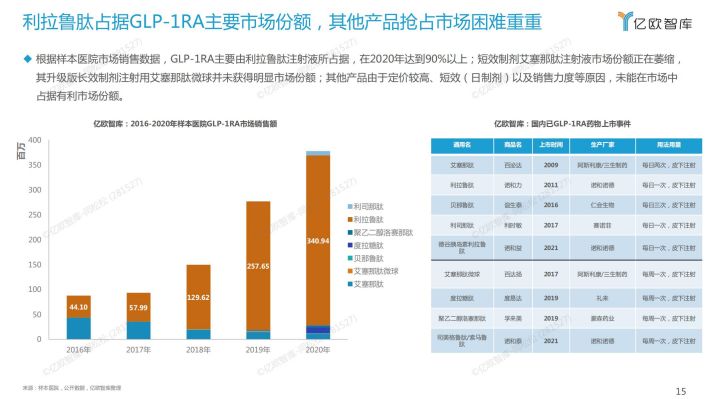The width and height of the screenshot is (710, 399).
Task: Select the 2016年 orange segment labeled 44.10
Action: pos(79,307)
